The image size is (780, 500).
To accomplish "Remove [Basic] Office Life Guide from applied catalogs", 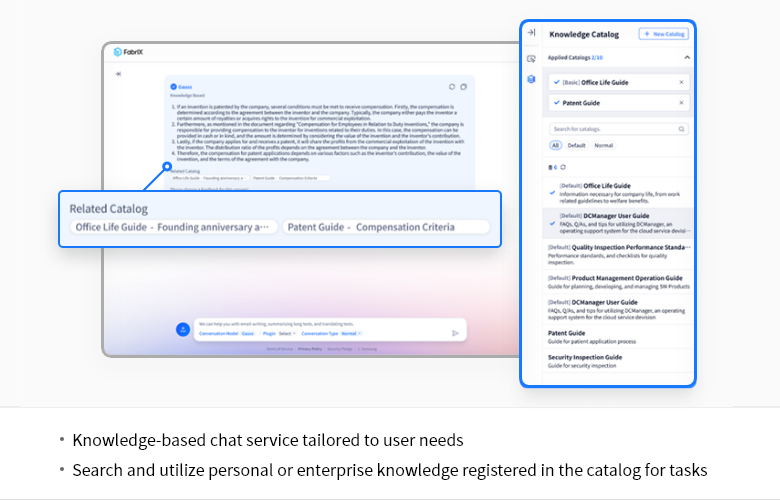I will pos(682,82).
